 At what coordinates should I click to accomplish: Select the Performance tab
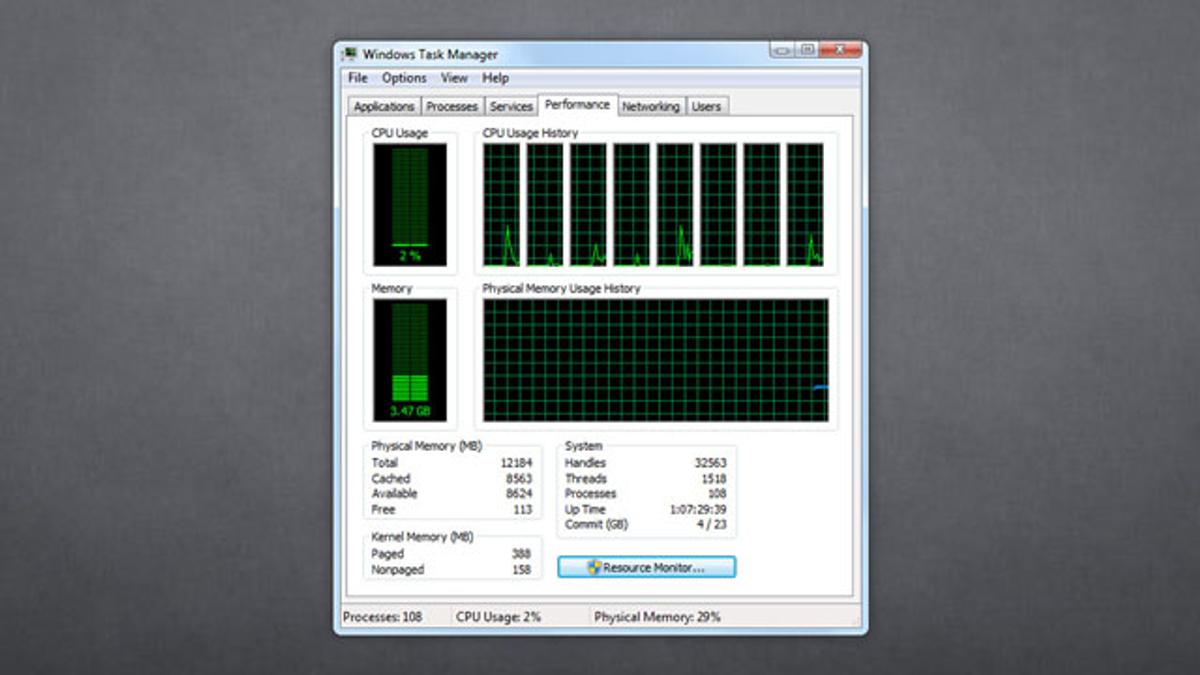point(577,104)
